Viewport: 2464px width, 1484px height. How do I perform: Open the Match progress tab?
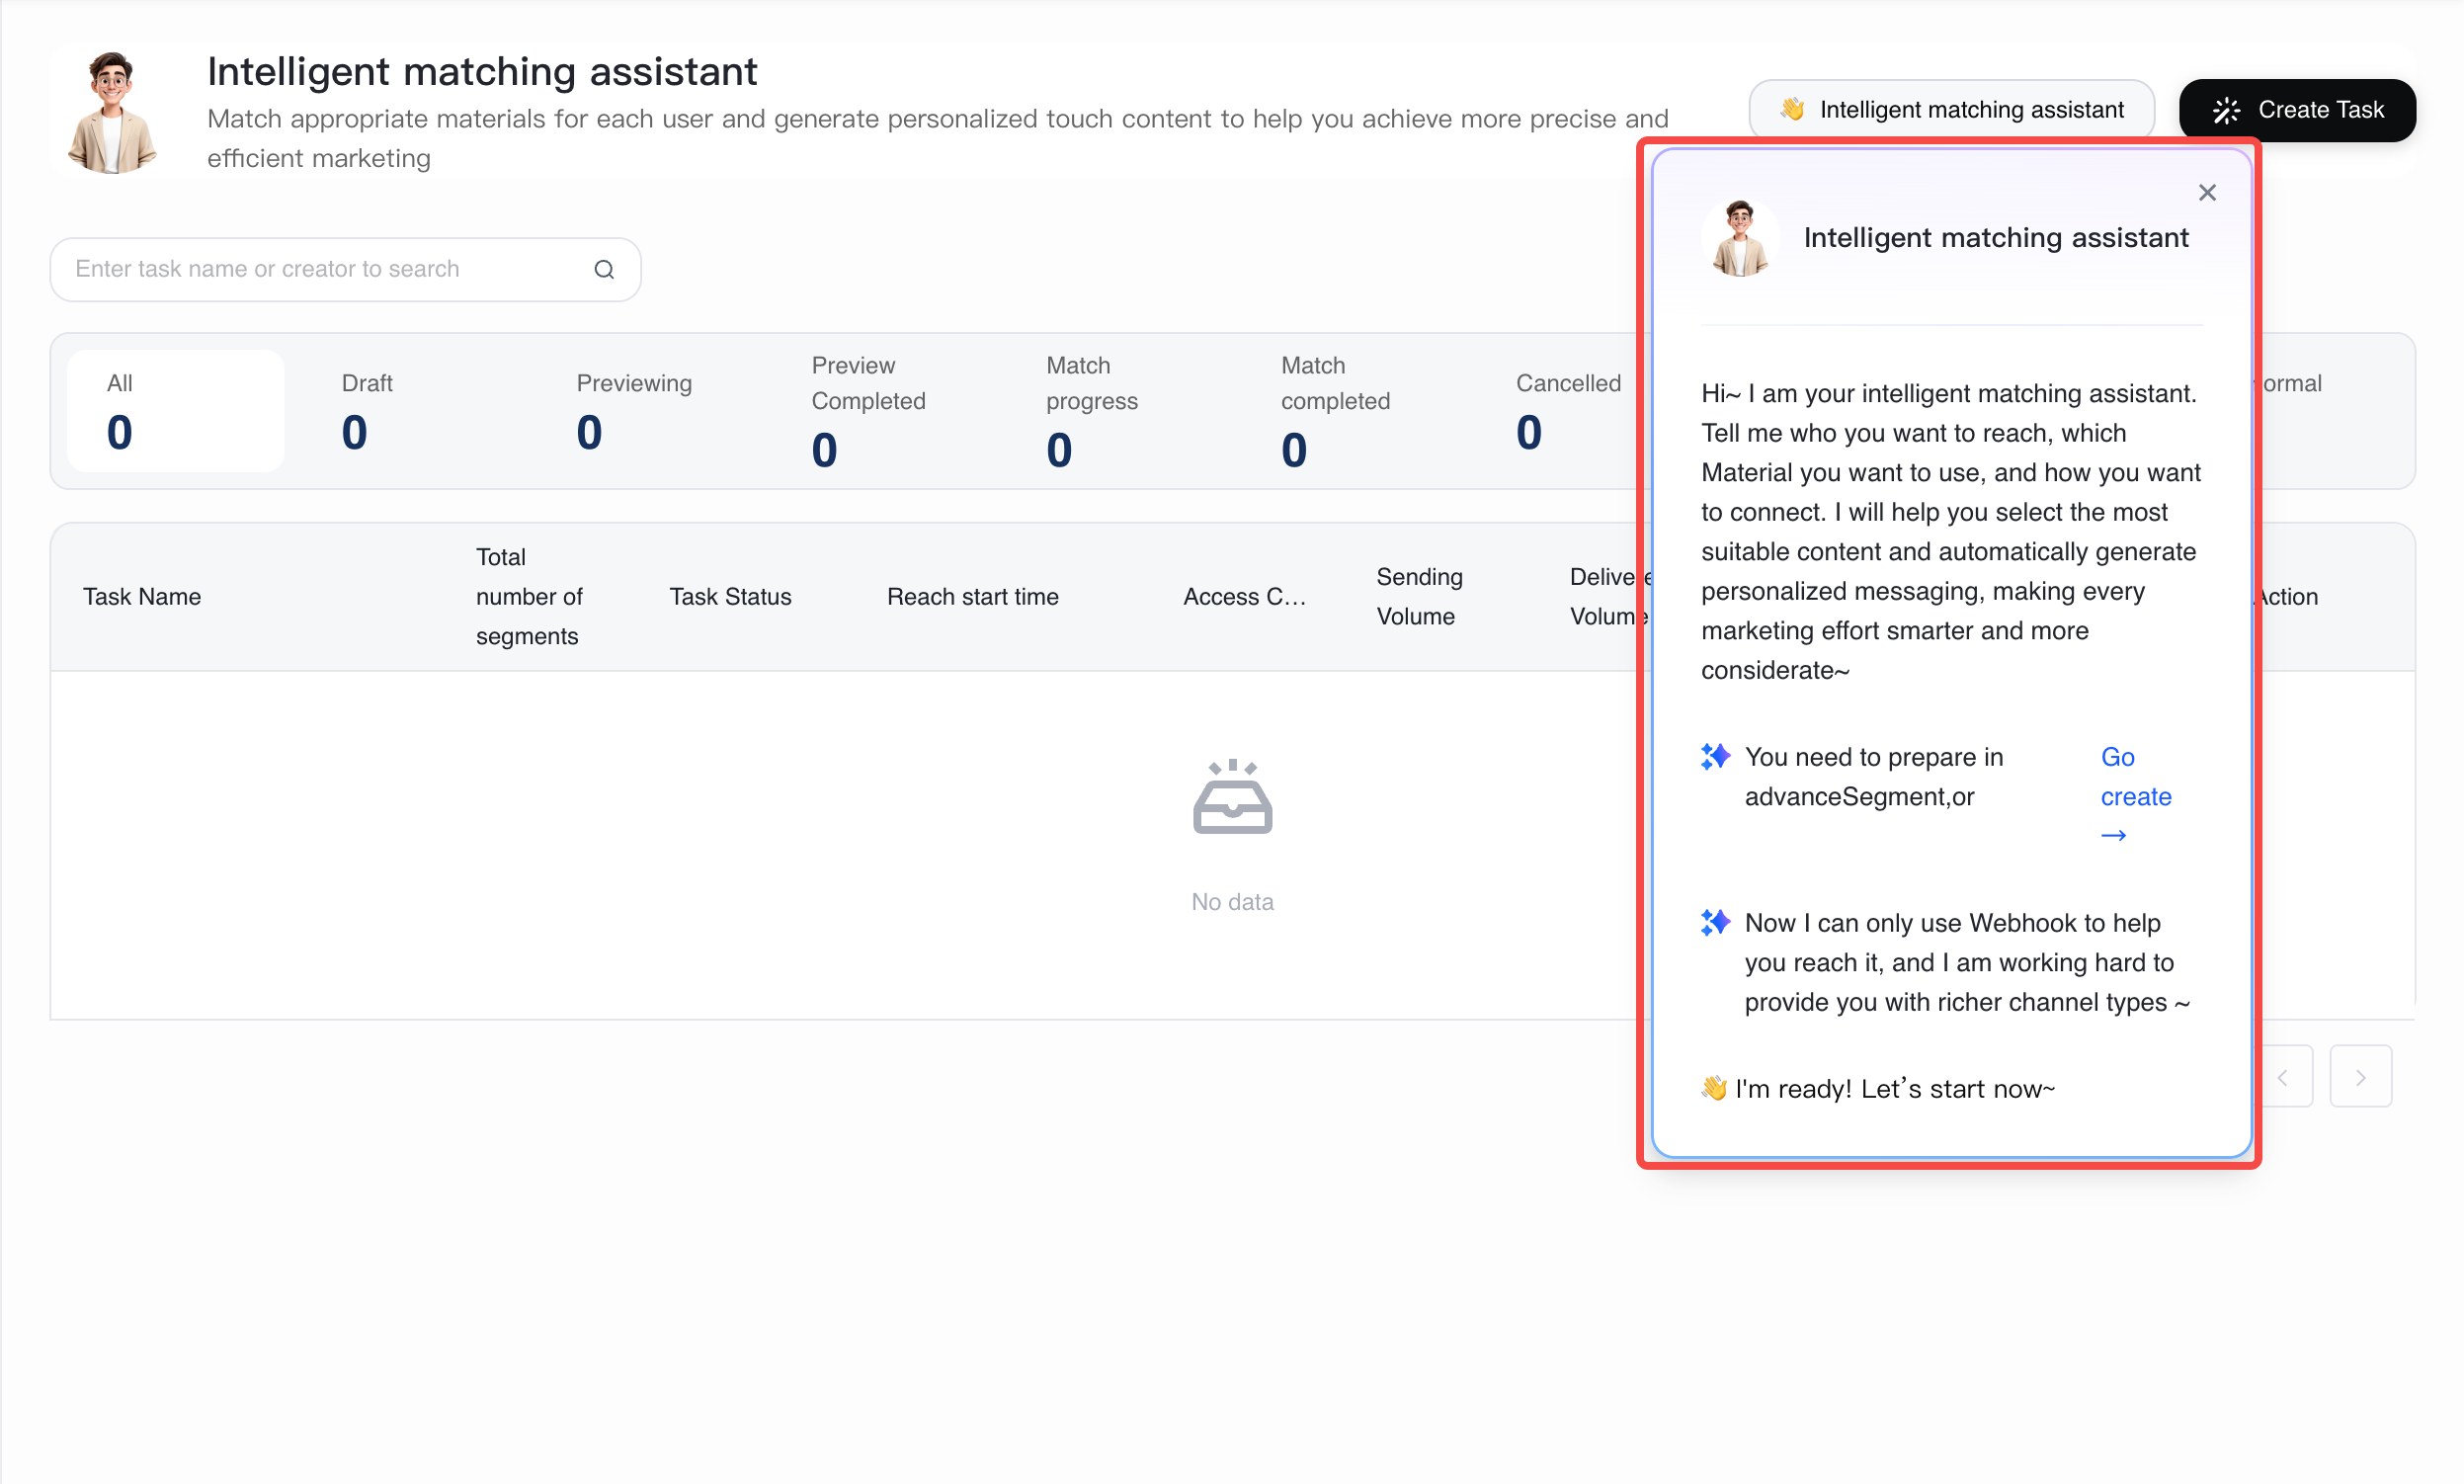coord(1115,411)
